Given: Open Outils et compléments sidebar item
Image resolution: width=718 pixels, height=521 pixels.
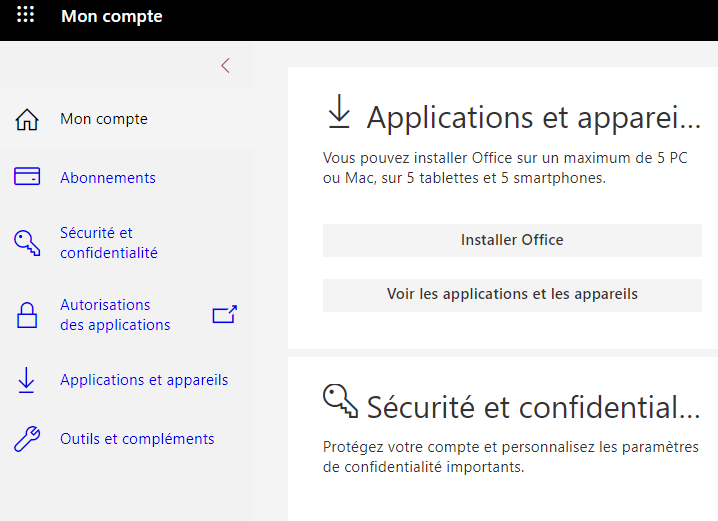Looking at the screenshot, I should pyautogui.click(x=137, y=439).
